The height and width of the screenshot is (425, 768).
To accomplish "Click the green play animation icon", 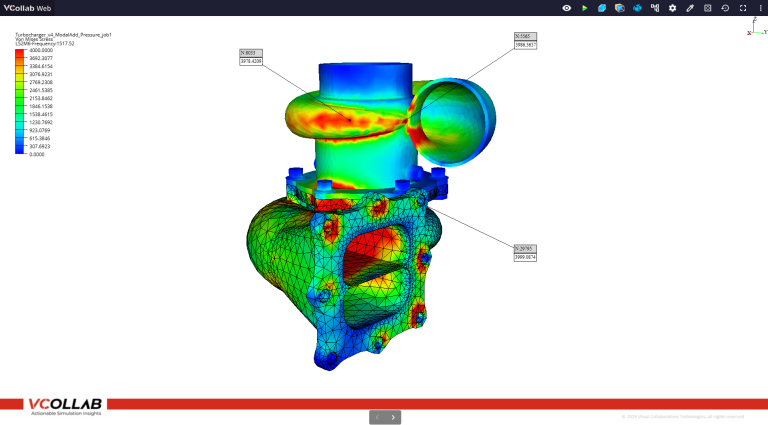I will pyautogui.click(x=585, y=8).
